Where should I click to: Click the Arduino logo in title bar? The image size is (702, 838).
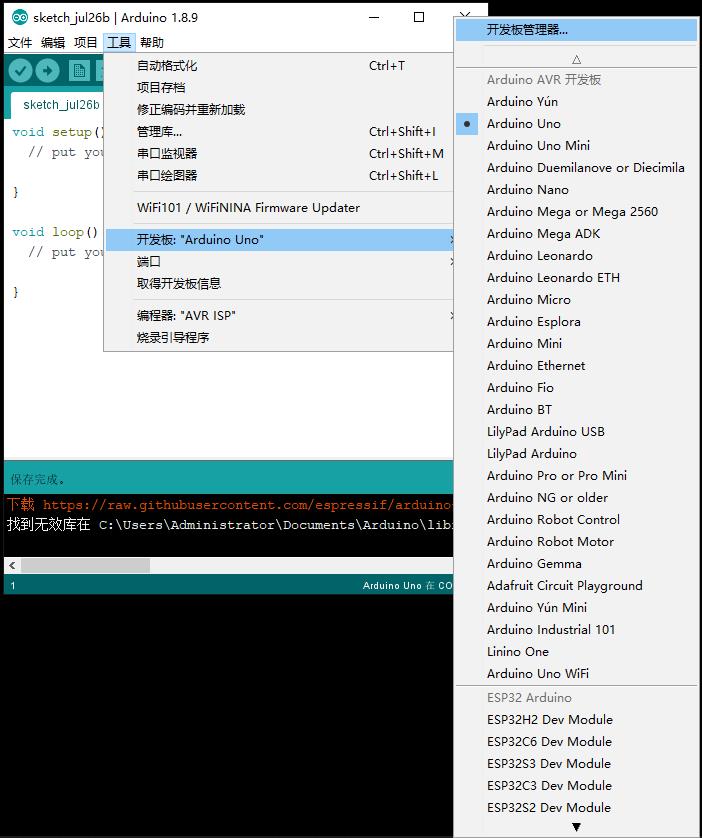click(20, 17)
